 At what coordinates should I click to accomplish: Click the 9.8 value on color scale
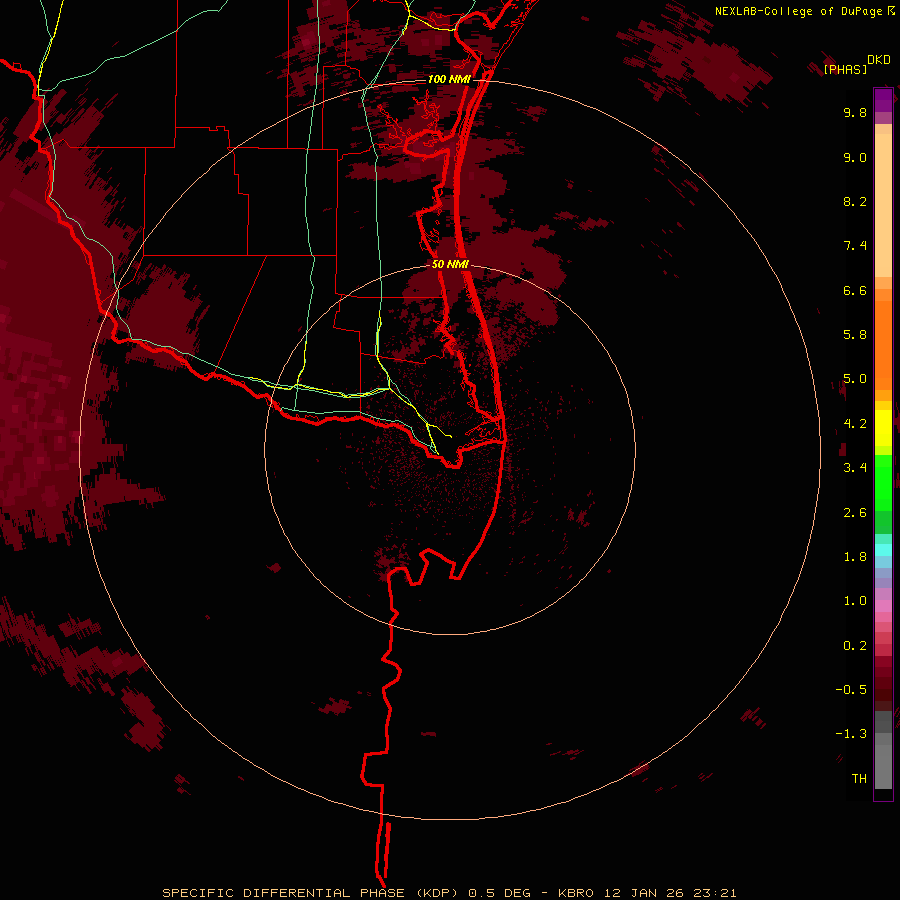855,112
